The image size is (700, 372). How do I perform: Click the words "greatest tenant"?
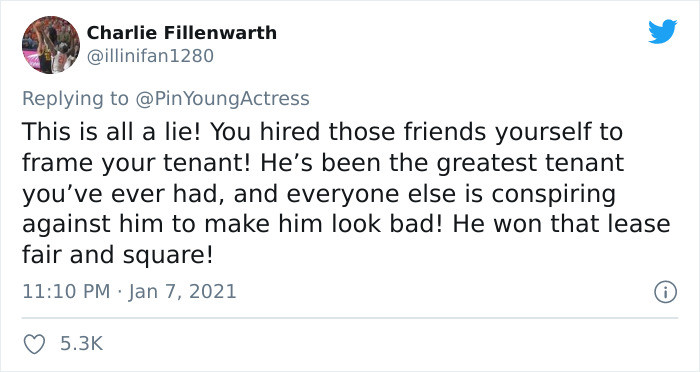coord(530,163)
